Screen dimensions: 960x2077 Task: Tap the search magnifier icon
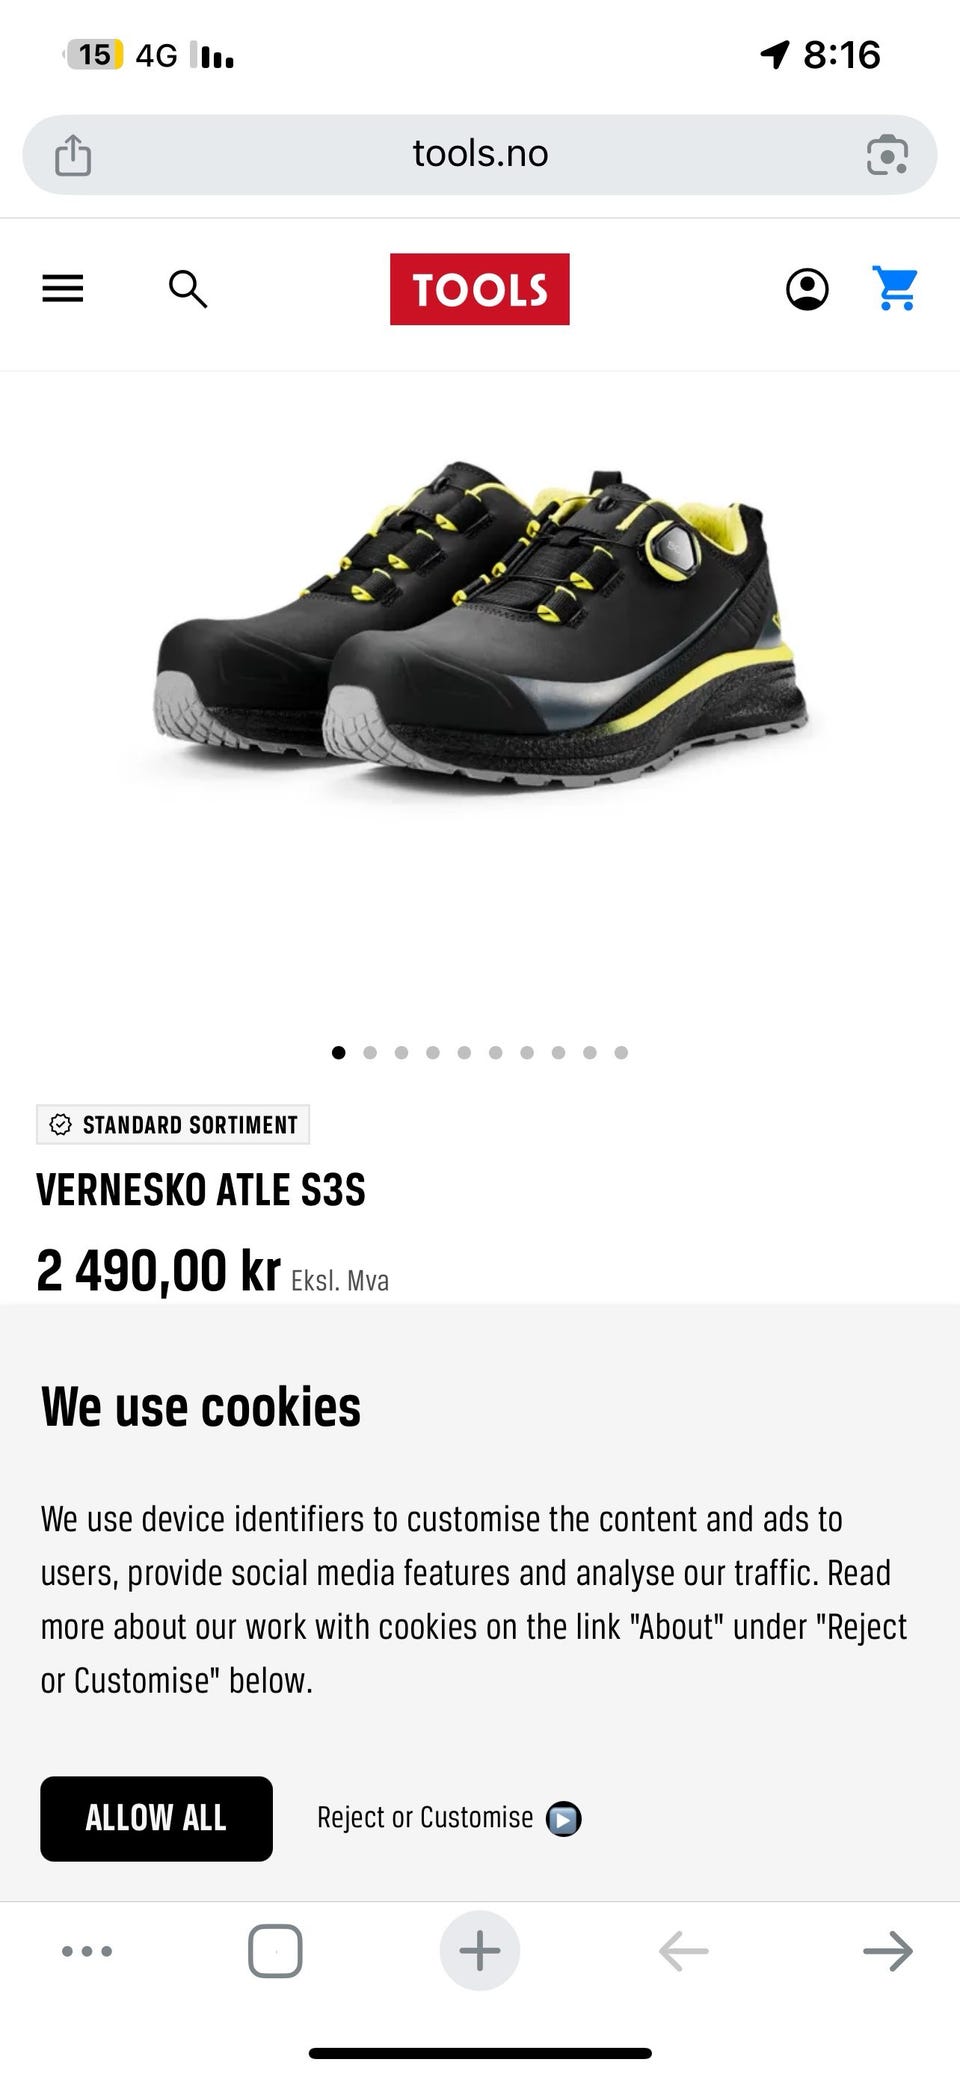pyautogui.click(x=187, y=289)
